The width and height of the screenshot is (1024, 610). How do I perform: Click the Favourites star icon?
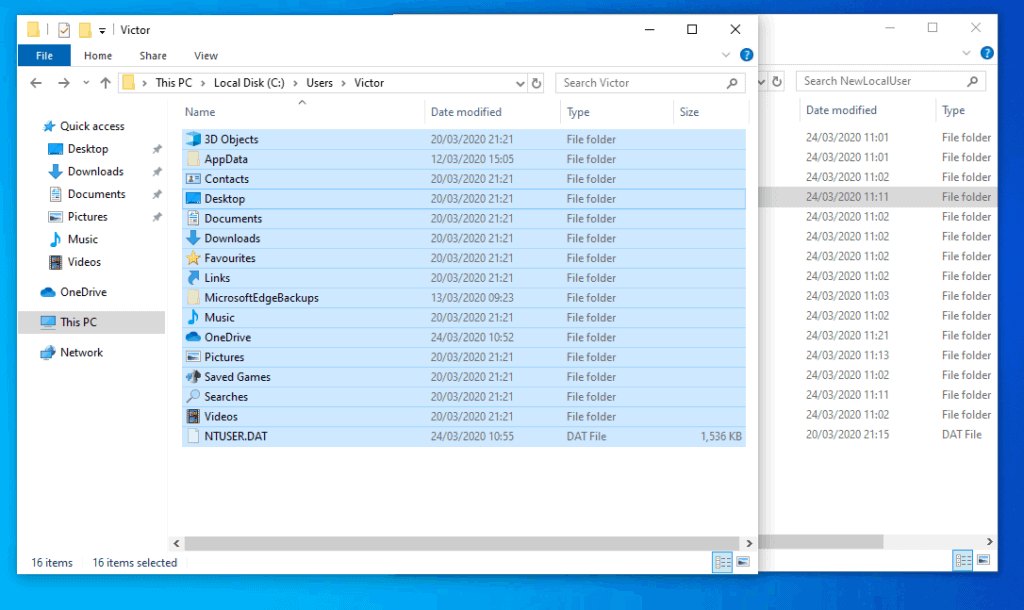(x=193, y=258)
